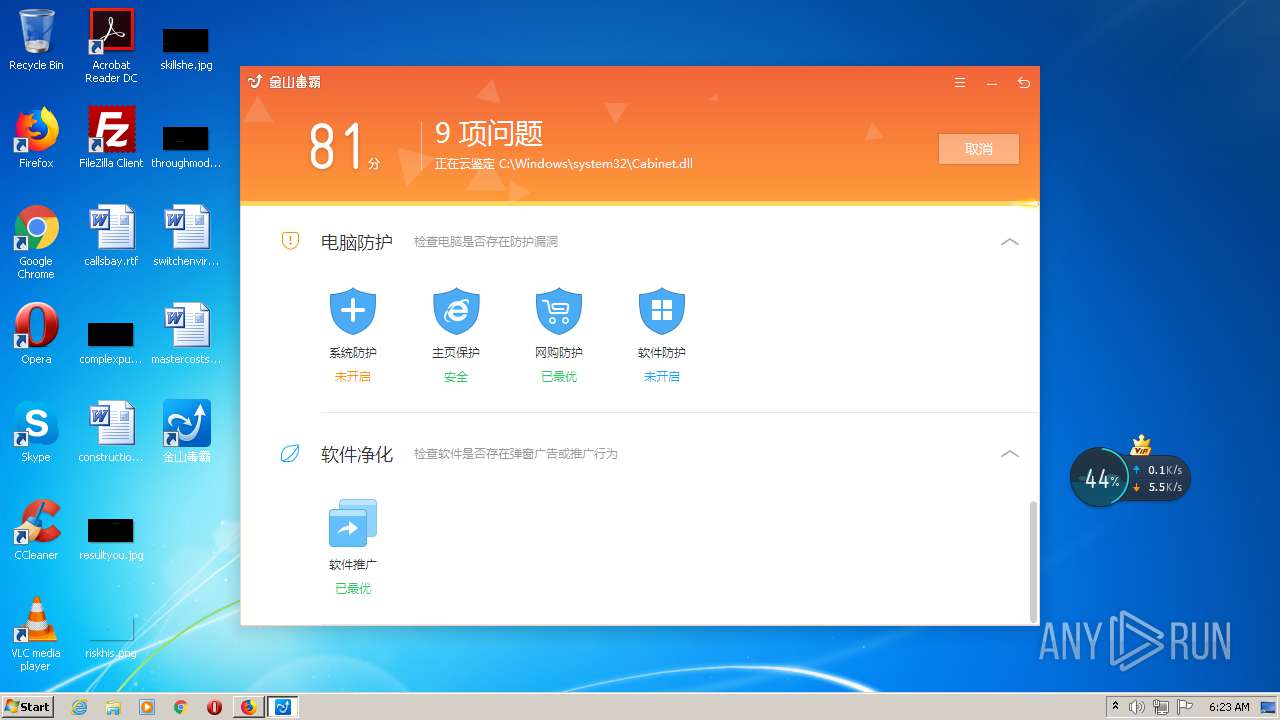Minimize the 金山毒霸 window
The height and width of the screenshot is (720, 1280).
coord(992,83)
